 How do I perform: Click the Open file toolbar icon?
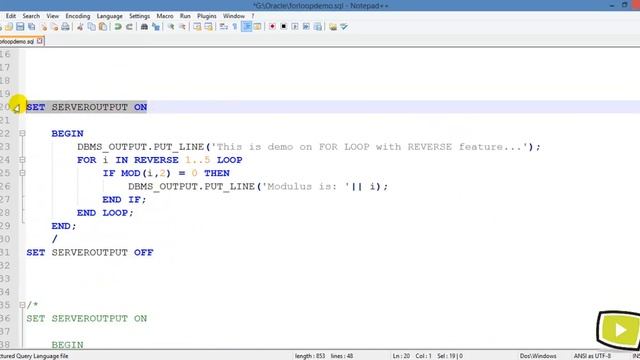[9, 27]
